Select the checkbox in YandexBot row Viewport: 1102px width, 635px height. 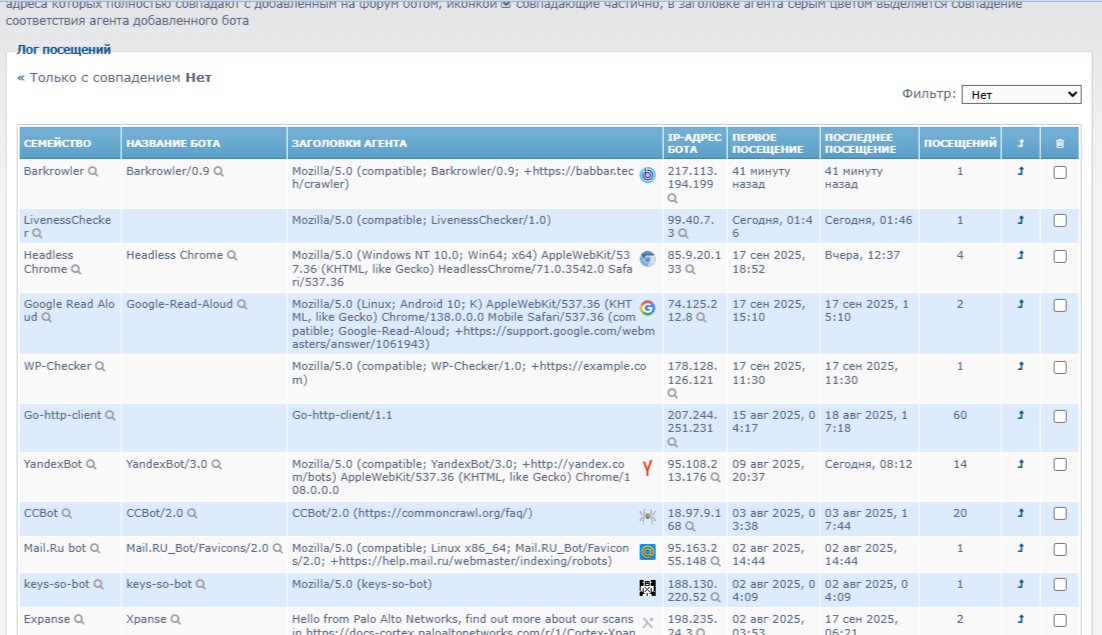tap(1060, 465)
